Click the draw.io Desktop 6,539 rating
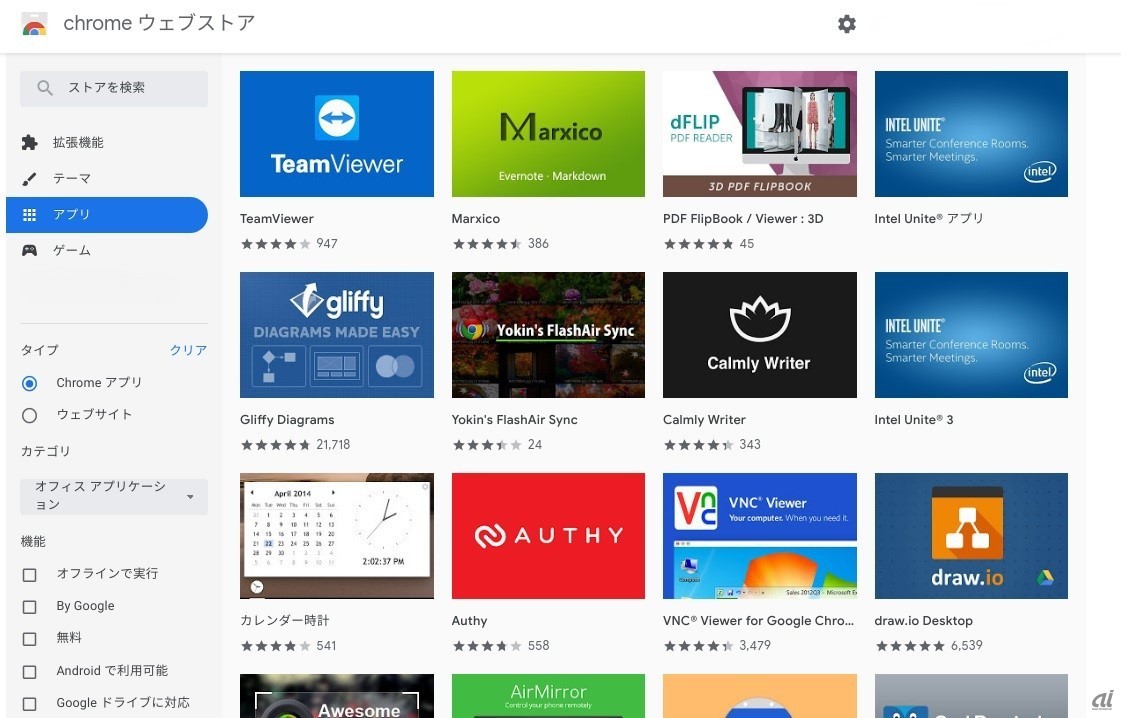This screenshot has height=718, width=1121. [x=929, y=646]
